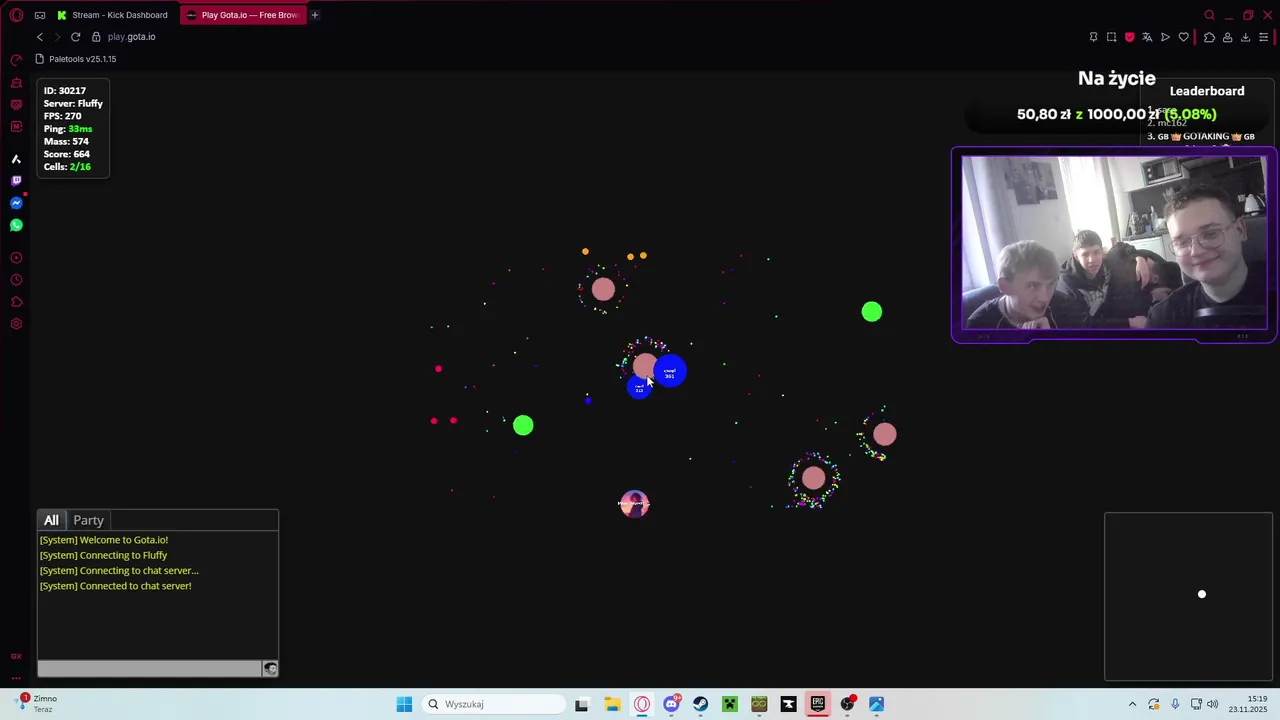Open the Windows Start menu

click(x=404, y=704)
